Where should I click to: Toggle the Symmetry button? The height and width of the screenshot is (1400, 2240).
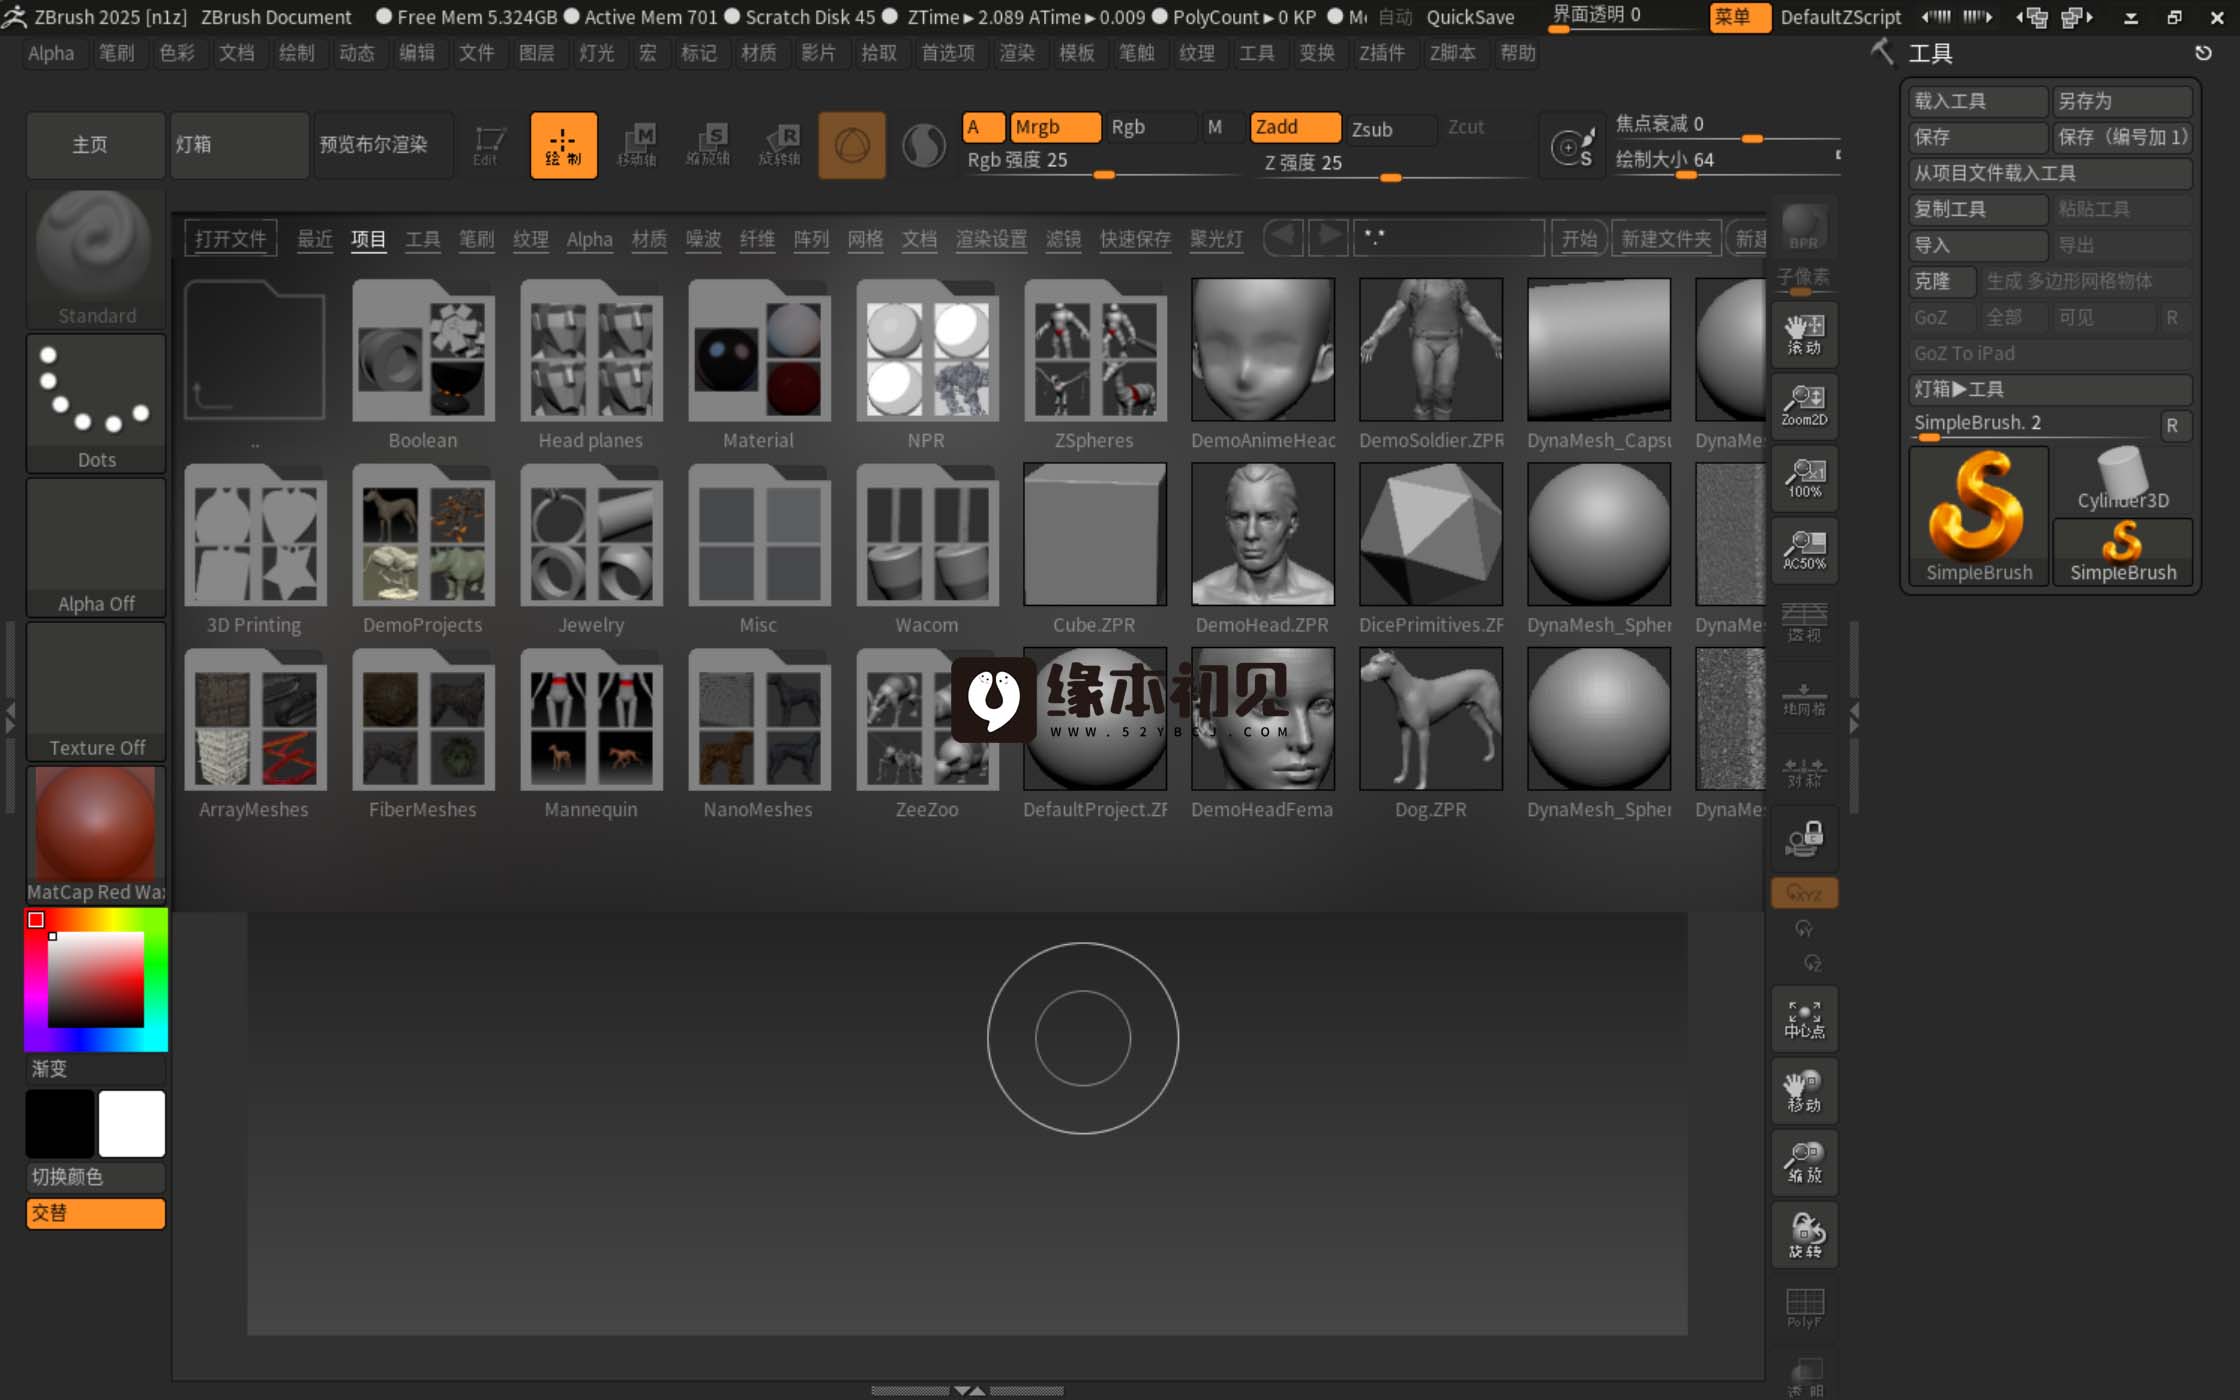1804,770
